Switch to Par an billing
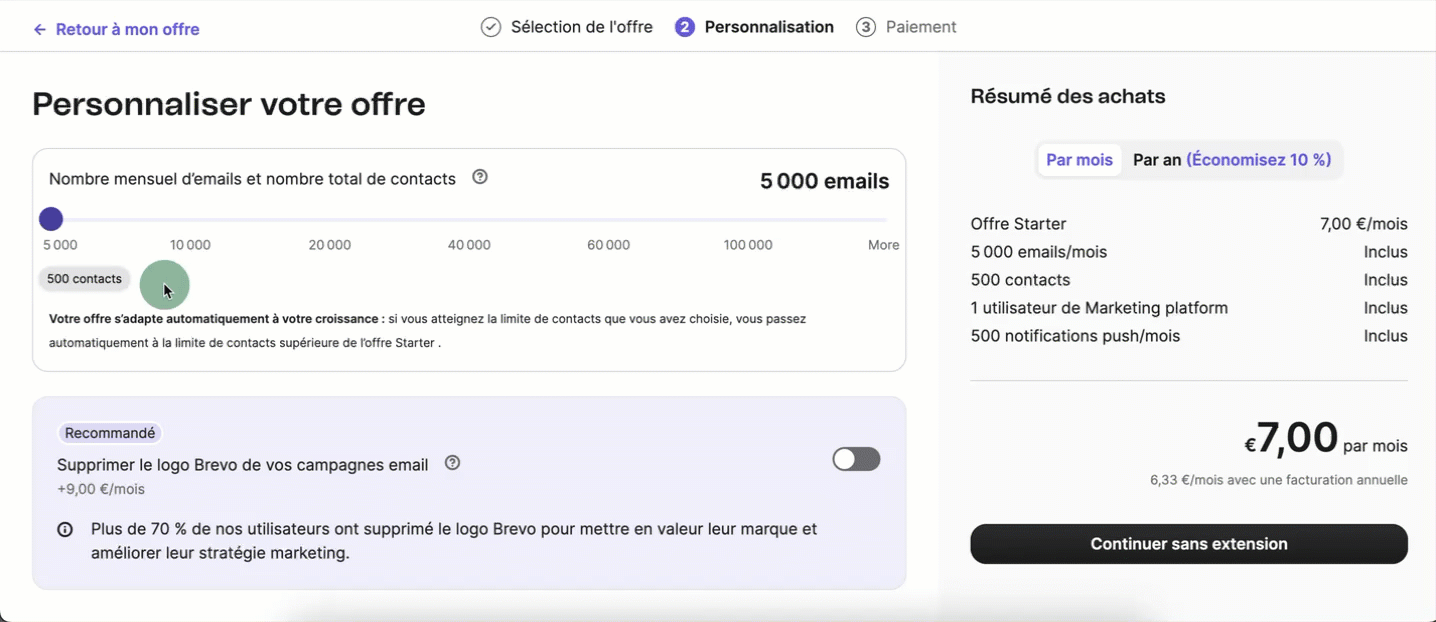The width and height of the screenshot is (1436, 622). coord(1232,160)
